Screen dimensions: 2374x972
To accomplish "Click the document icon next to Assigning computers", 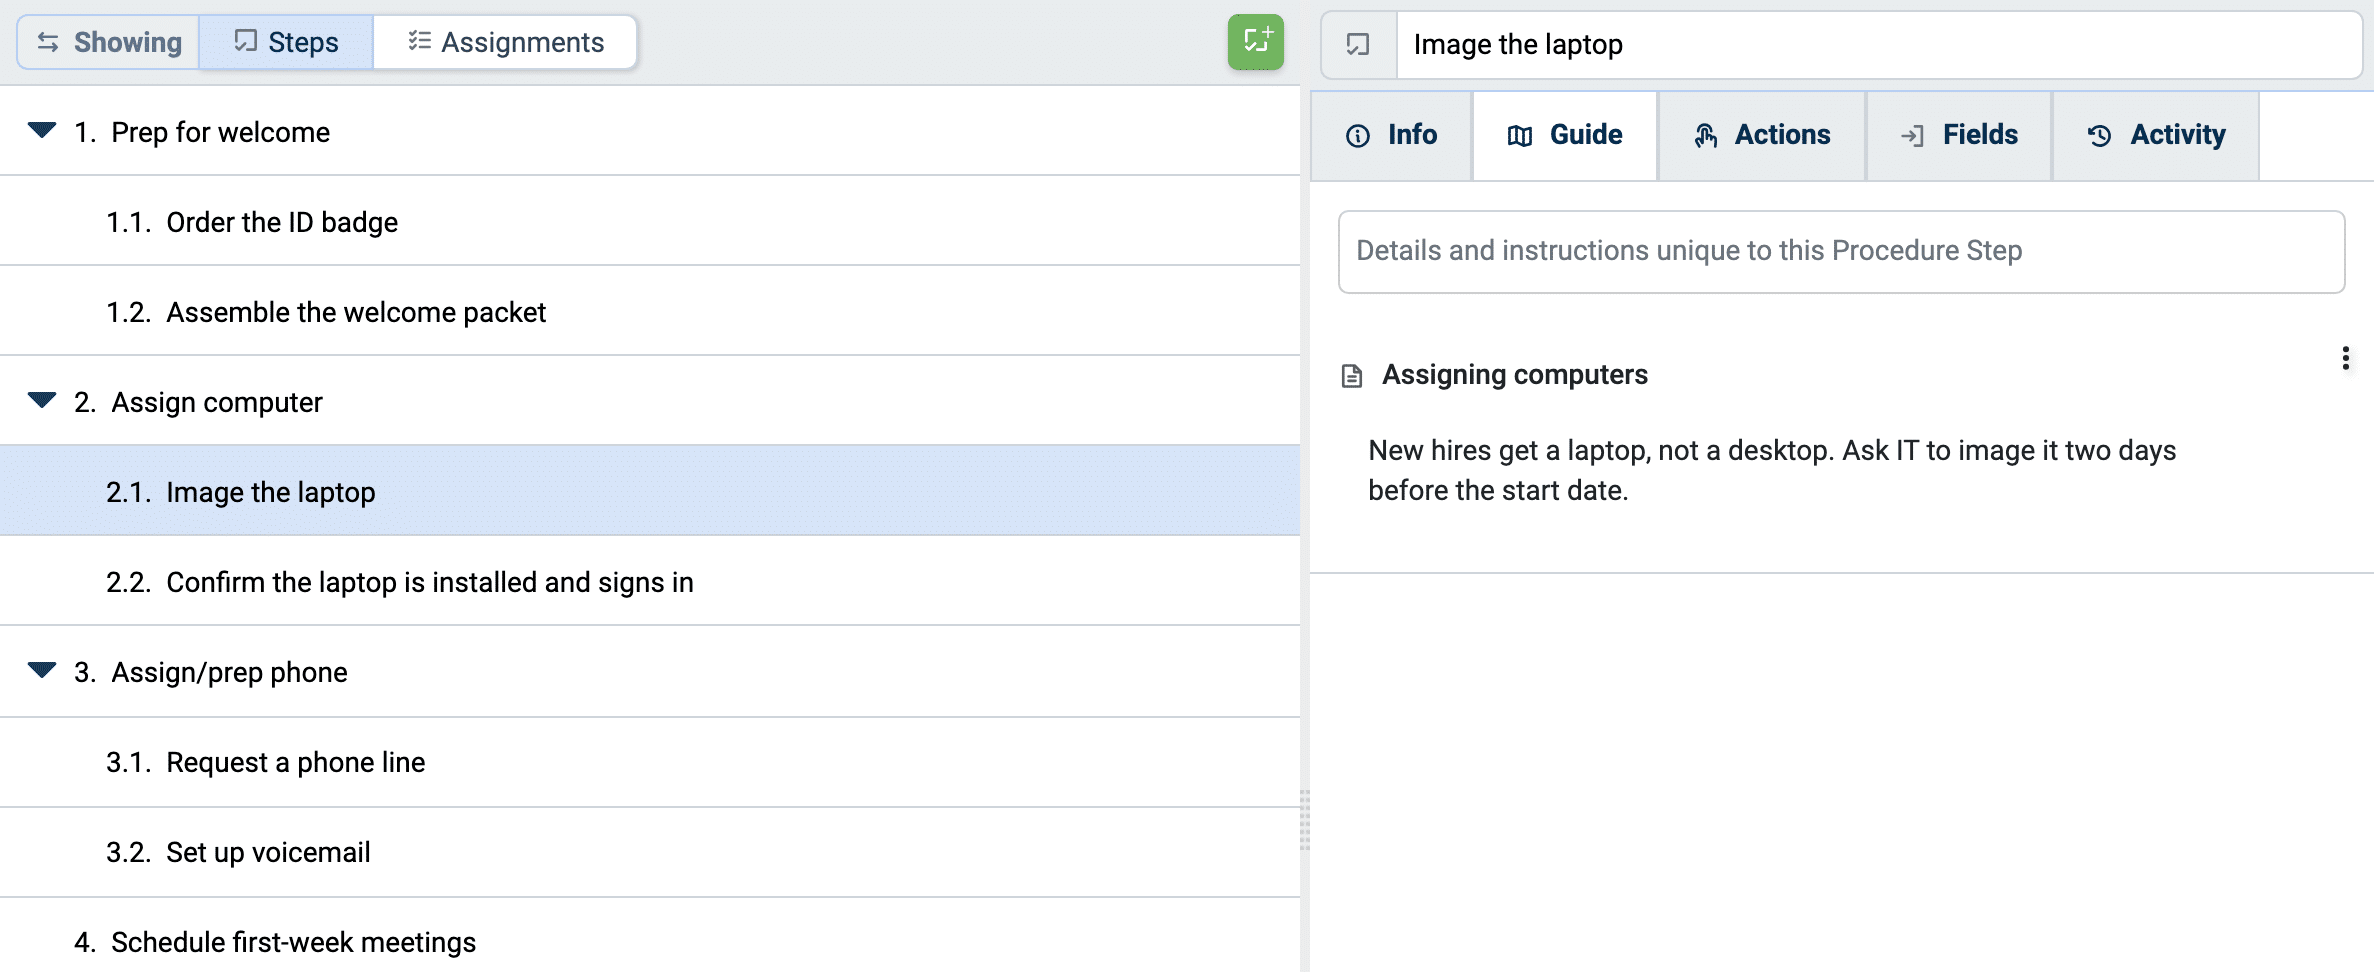I will click(1352, 376).
